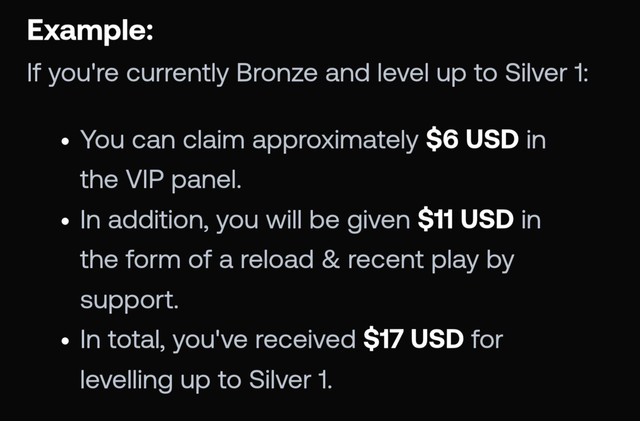Click the bold "$11 USD" amount
The image size is (640, 421).
click(466, 220)
